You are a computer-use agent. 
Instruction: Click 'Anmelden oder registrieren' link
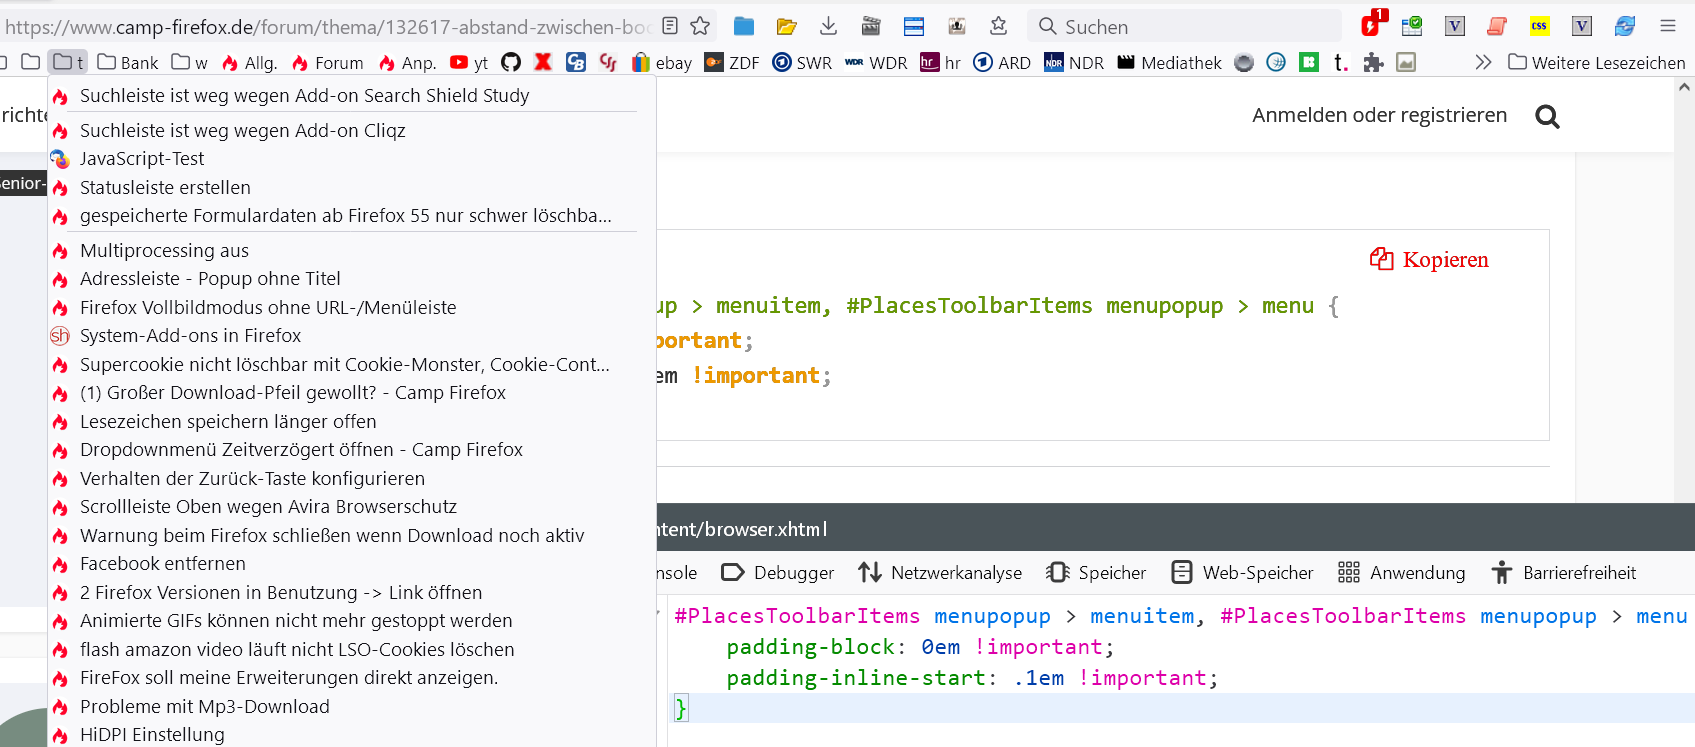point(1379,115)
